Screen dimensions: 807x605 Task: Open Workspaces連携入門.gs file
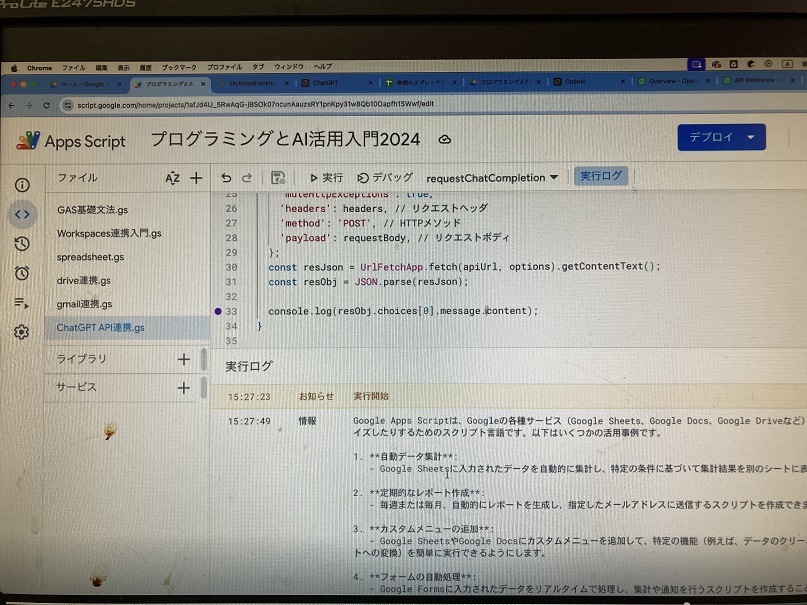click(109, 234)
